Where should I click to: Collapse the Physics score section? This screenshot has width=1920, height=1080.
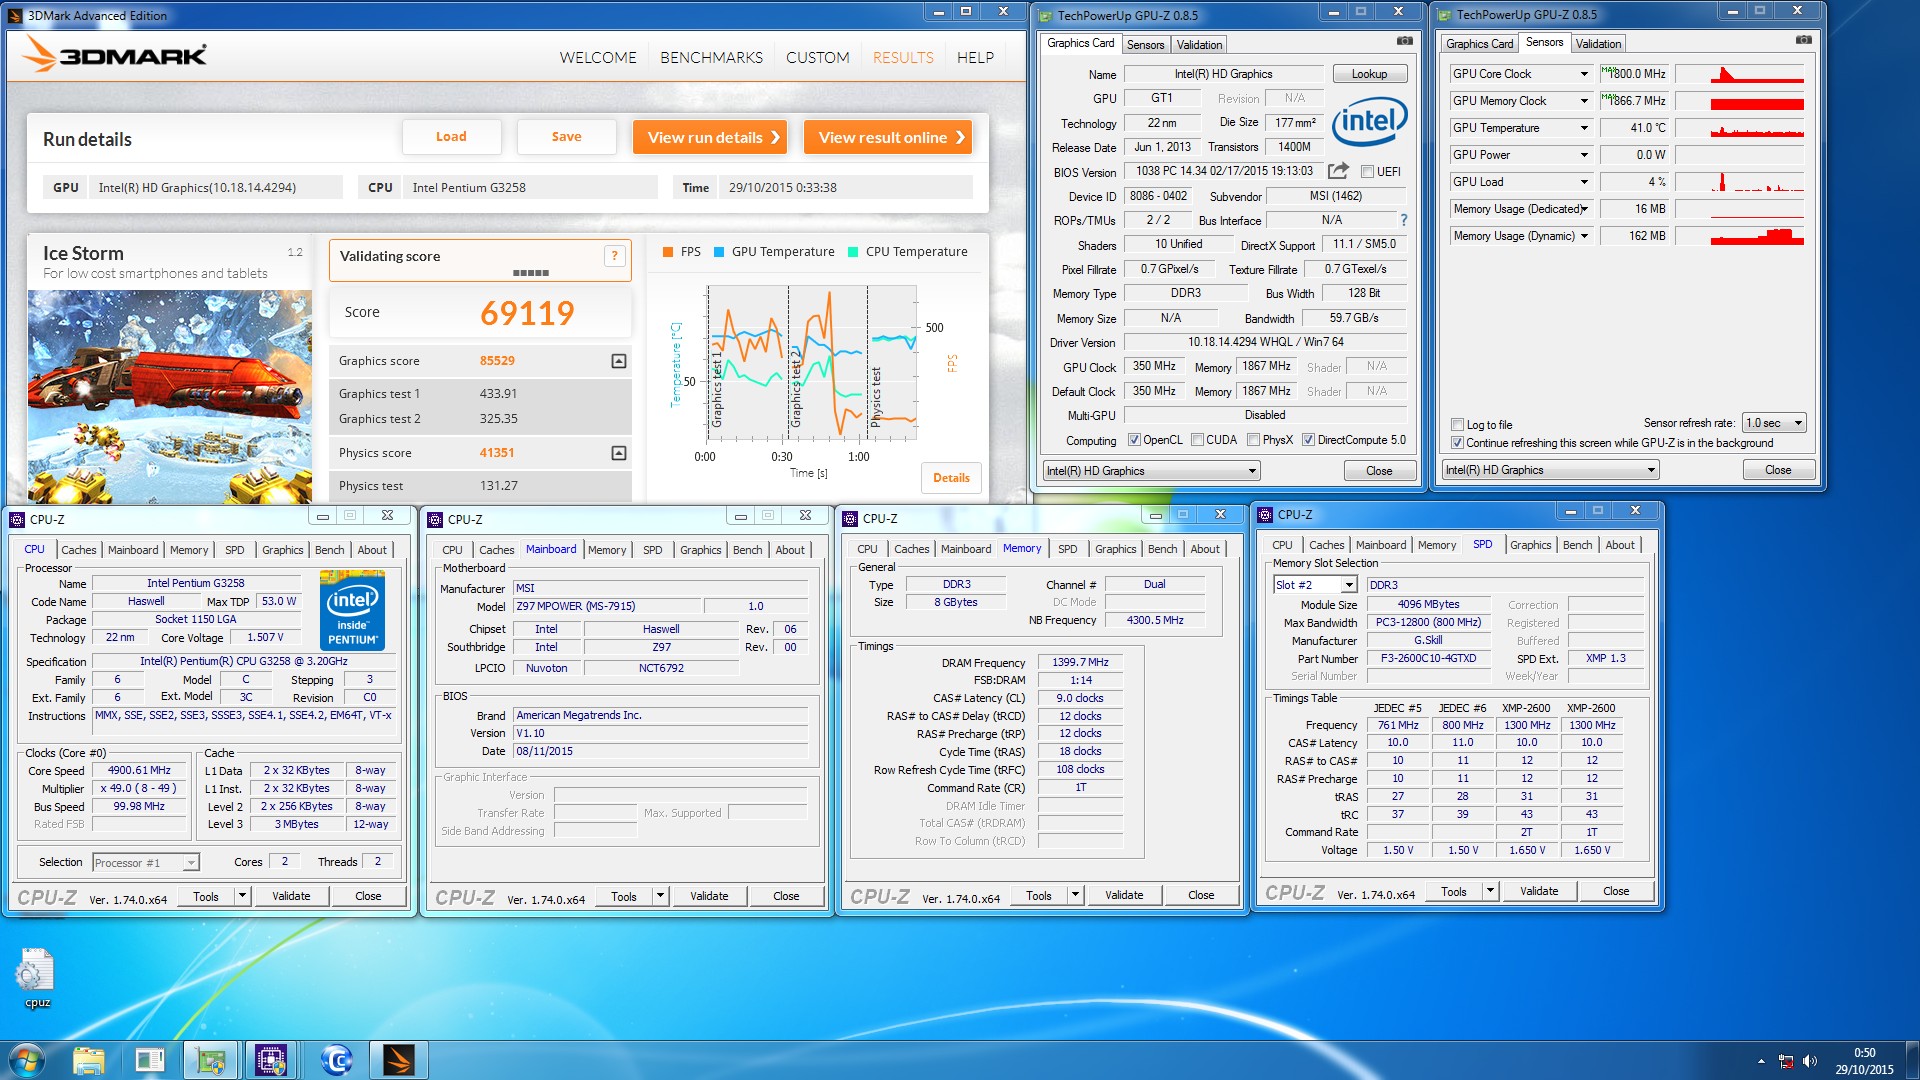click(619, 453)
